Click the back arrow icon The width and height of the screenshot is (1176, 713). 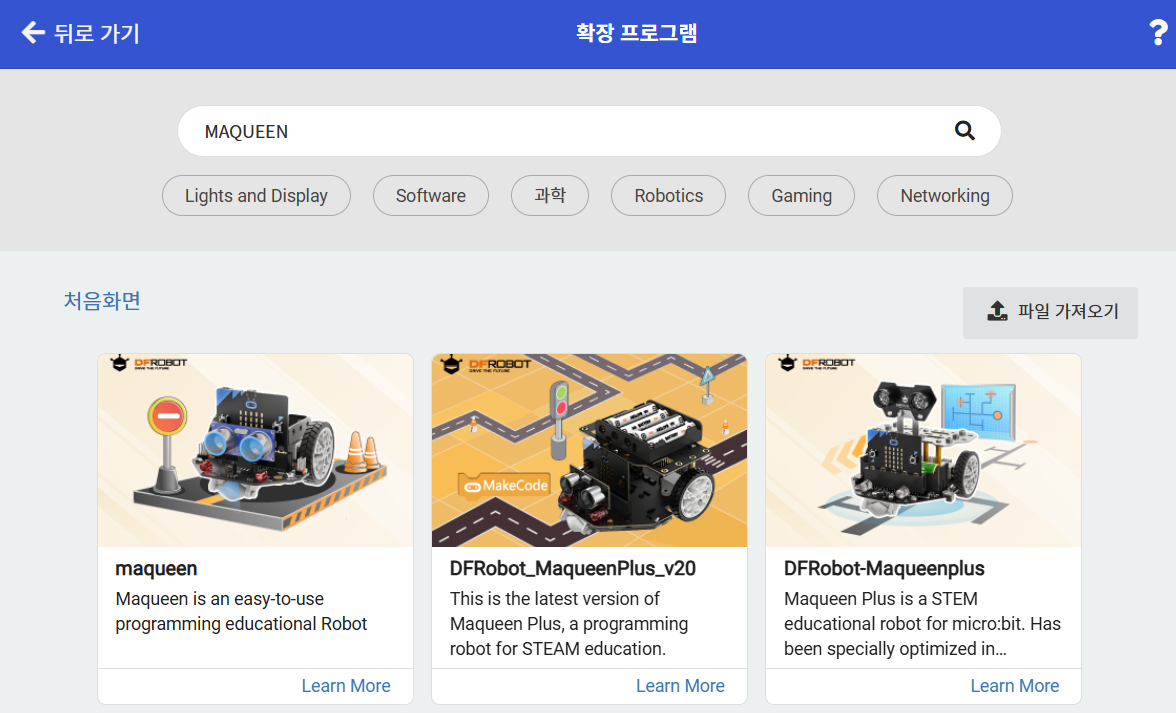(33, 32)
